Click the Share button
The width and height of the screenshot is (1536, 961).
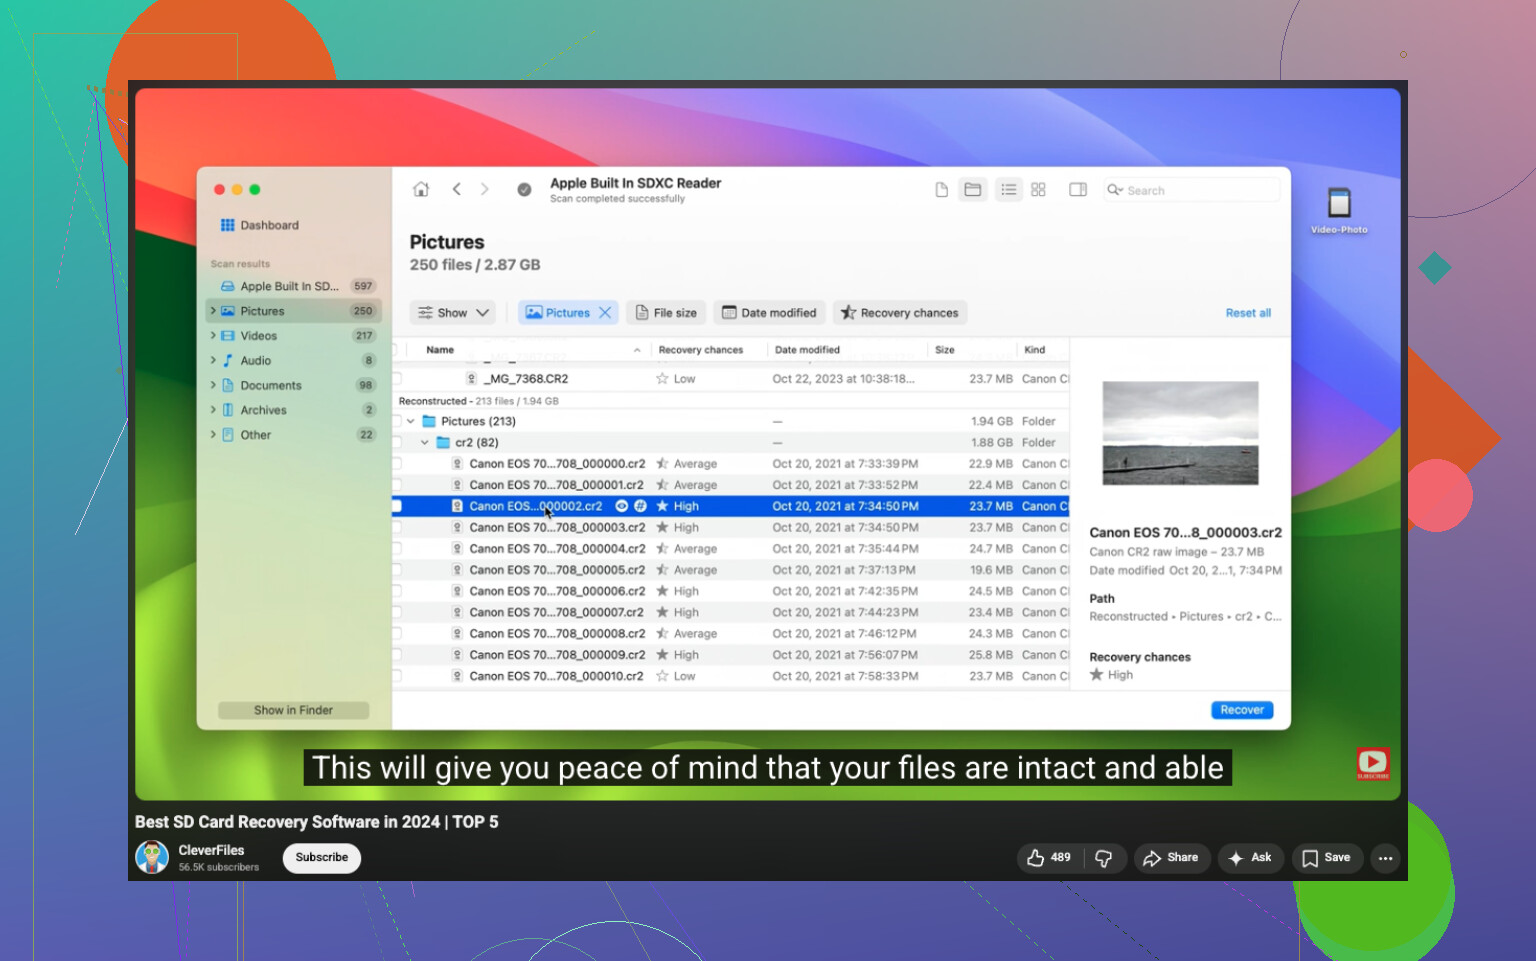tap(1171, 858)
